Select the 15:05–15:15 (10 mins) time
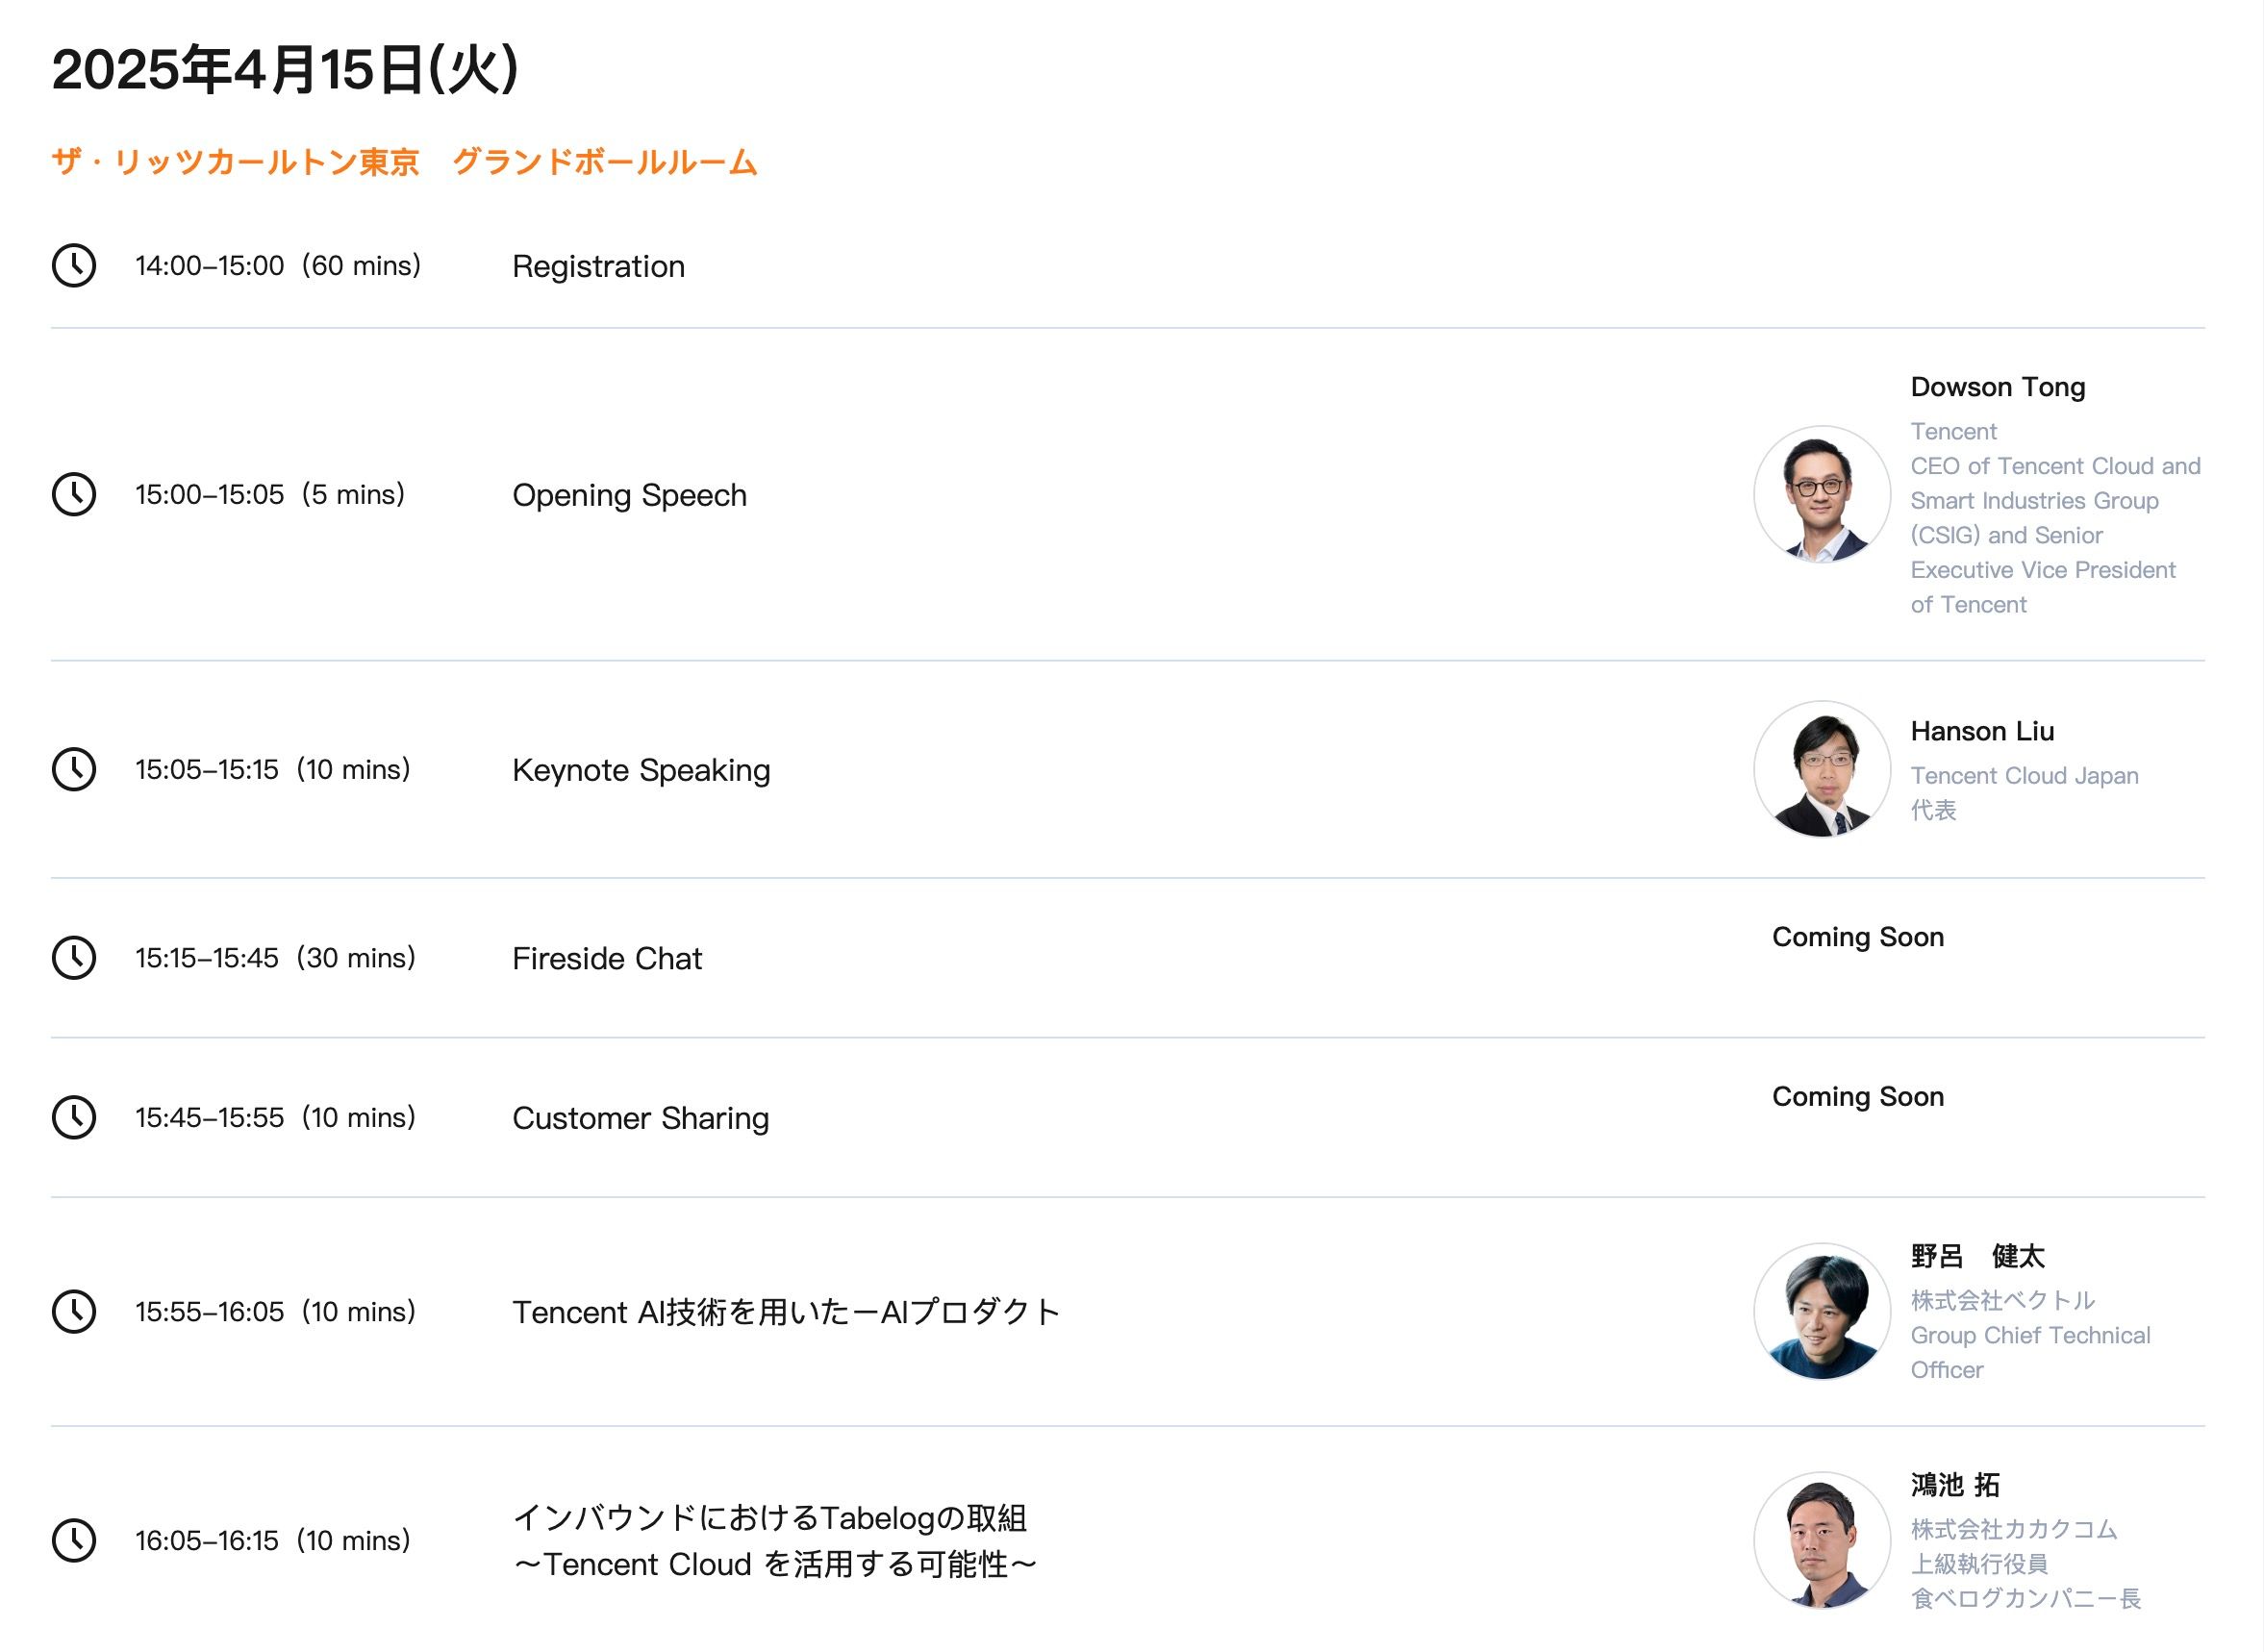 [273, 769]
